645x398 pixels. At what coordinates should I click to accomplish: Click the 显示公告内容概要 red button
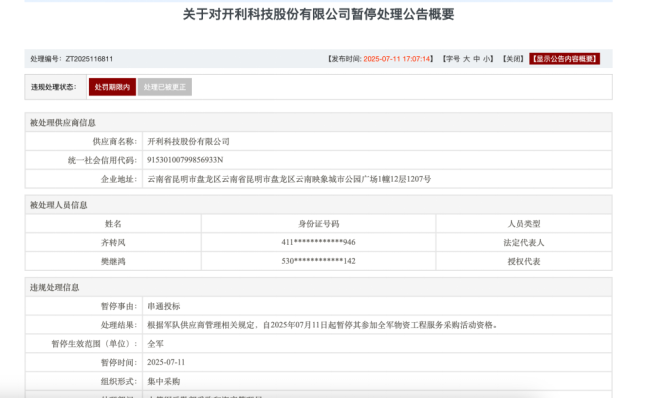pos(564,59)
